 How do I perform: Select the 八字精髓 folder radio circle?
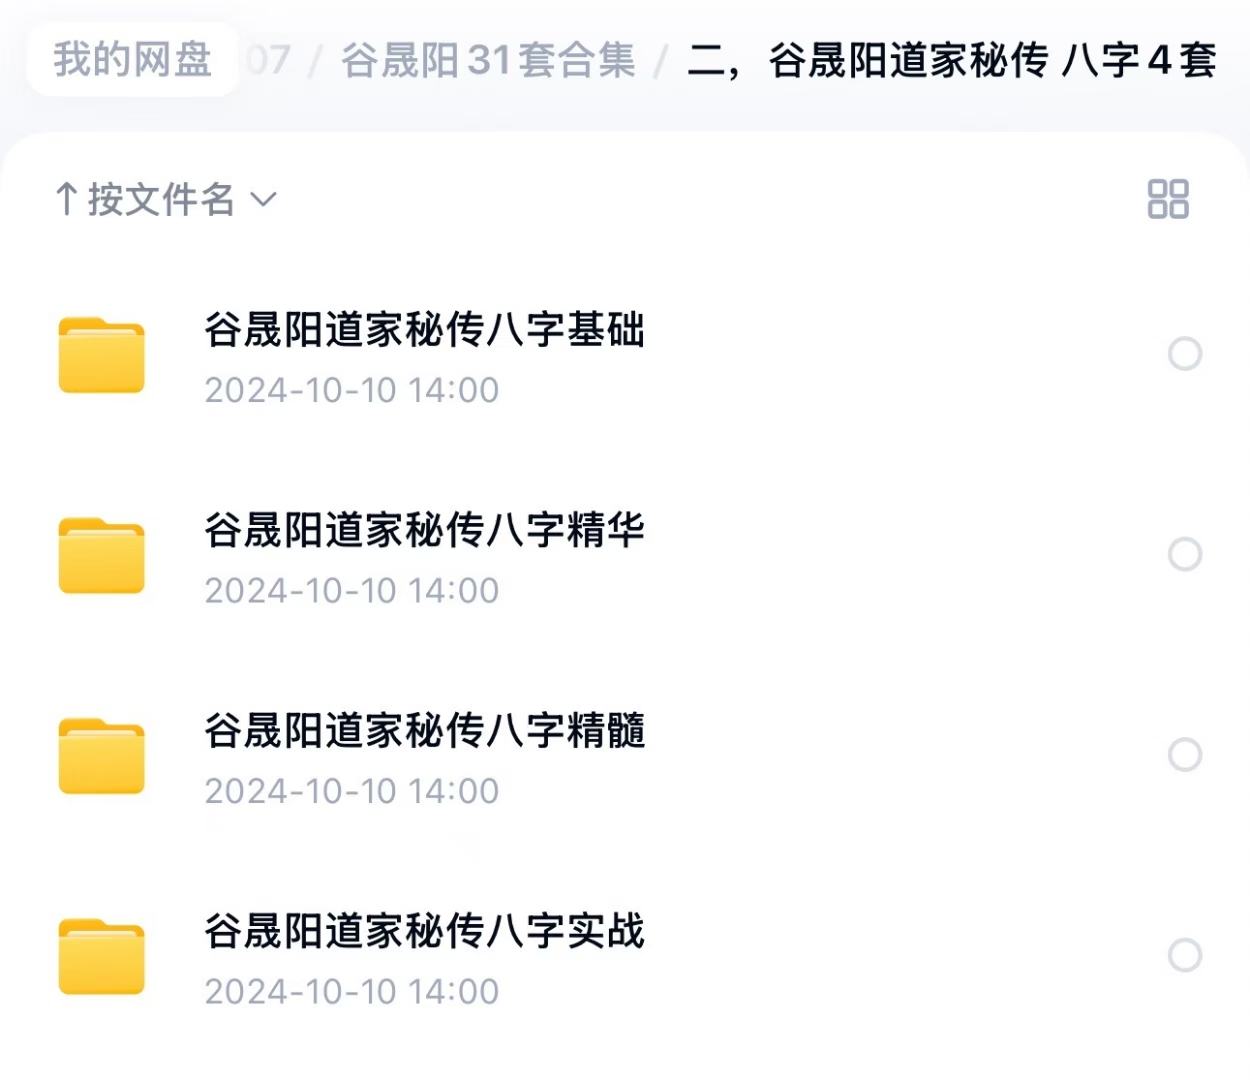coord(1185,755)
